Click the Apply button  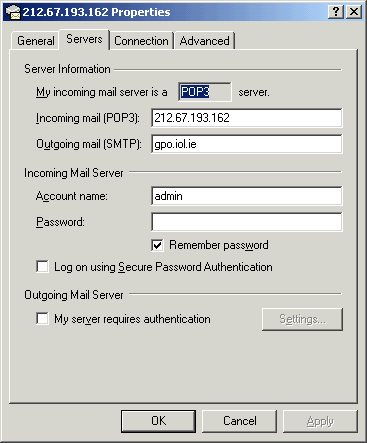click(x=320, y=421)
